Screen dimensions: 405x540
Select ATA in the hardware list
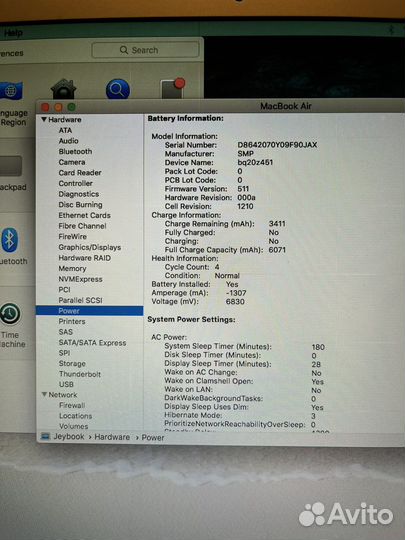pos(65,130)
